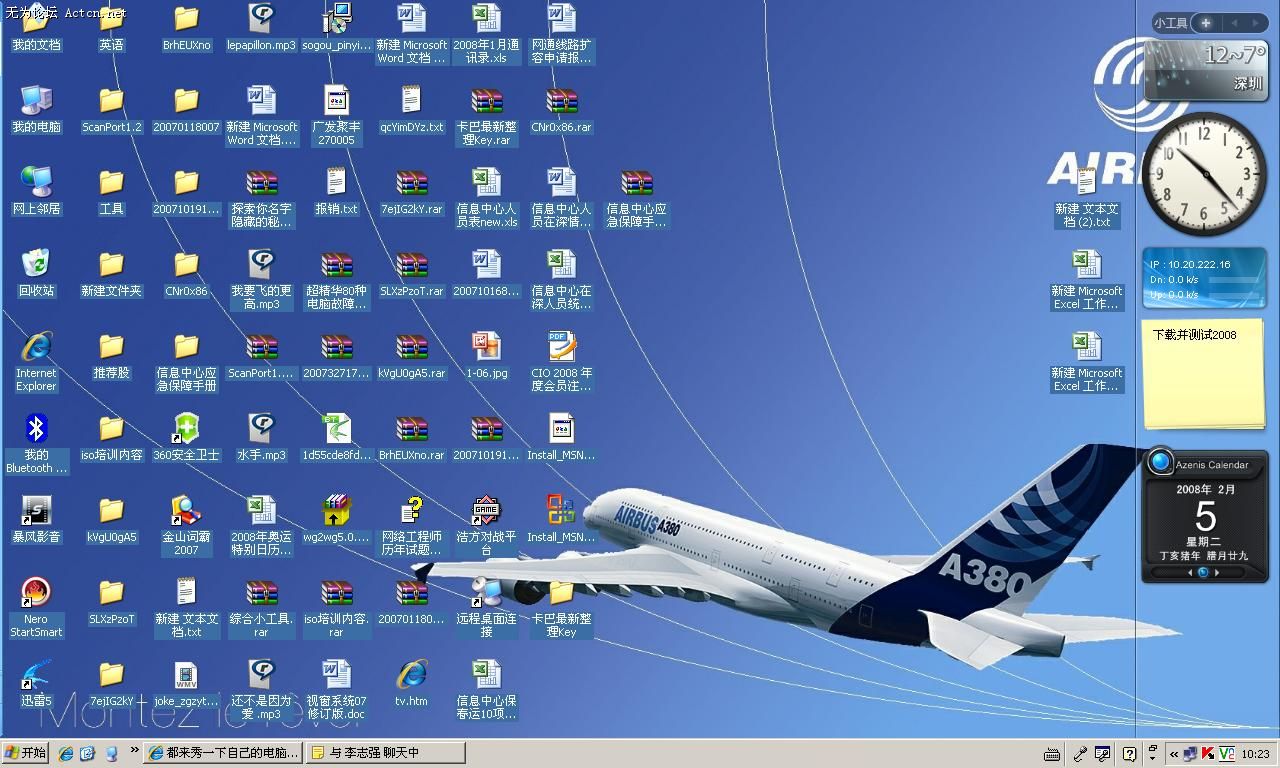Viewport: 1280px width, 768px height.
Task: Click the Kaspersky K tray icon
Action: tap(1208, 754)
